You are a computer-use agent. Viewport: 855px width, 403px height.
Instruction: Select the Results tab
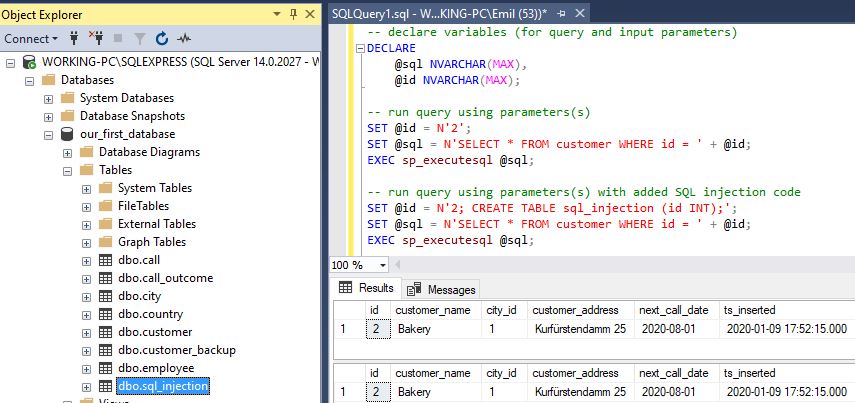366,289
